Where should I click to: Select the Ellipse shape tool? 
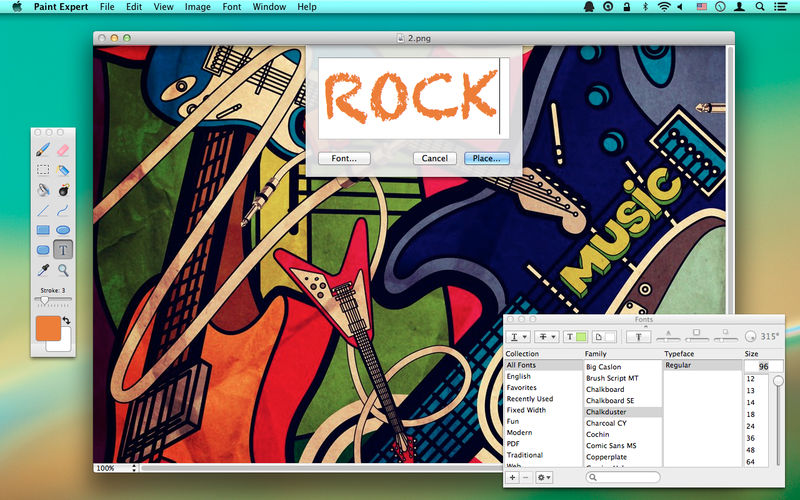(63, 230)
